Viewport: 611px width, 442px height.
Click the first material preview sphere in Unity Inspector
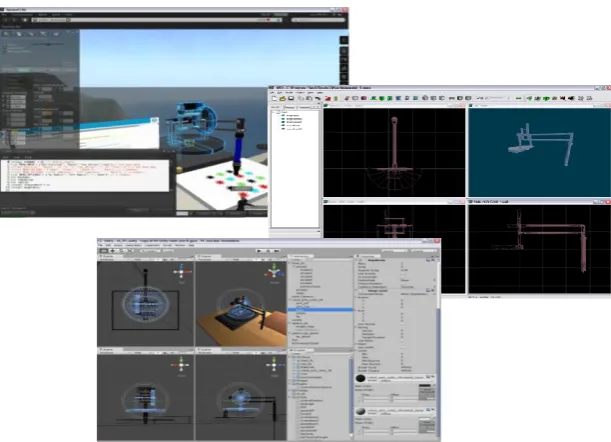(x=360, y=378)
